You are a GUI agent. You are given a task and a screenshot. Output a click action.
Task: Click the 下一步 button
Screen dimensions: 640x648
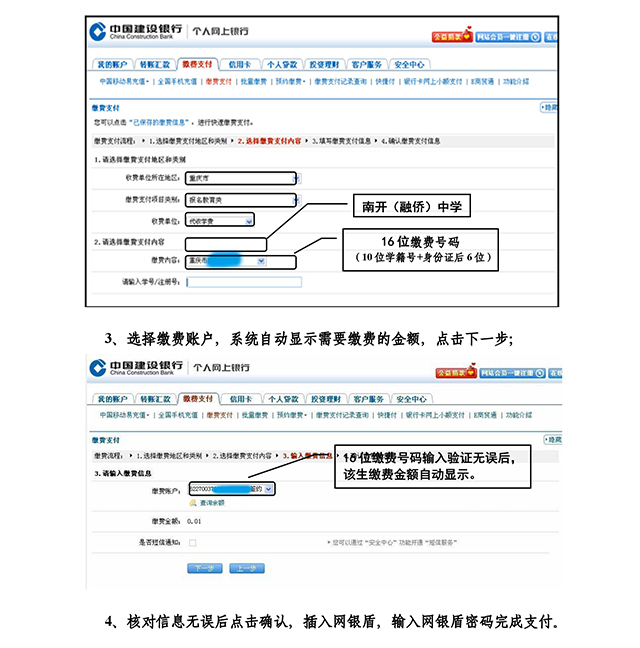click(205, 568)
